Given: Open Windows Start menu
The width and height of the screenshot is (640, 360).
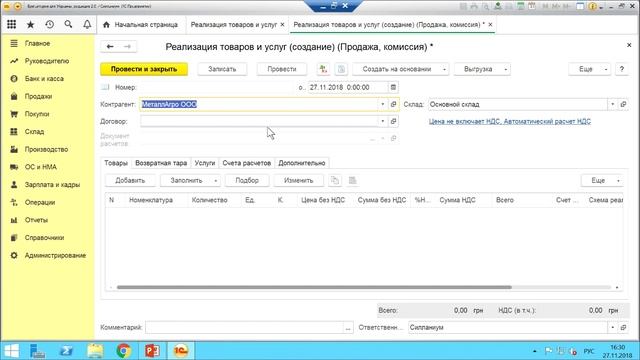Looking at the screenshot, I should click(x=11, y=351).
